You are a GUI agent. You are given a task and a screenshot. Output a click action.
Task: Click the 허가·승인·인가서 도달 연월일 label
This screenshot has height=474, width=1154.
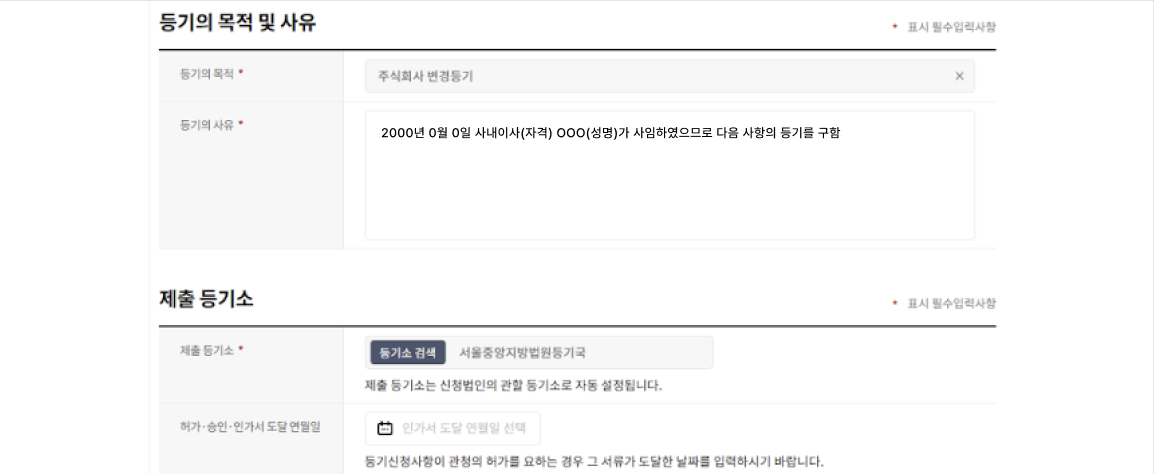pyautogui.click(x=250, y=427)
